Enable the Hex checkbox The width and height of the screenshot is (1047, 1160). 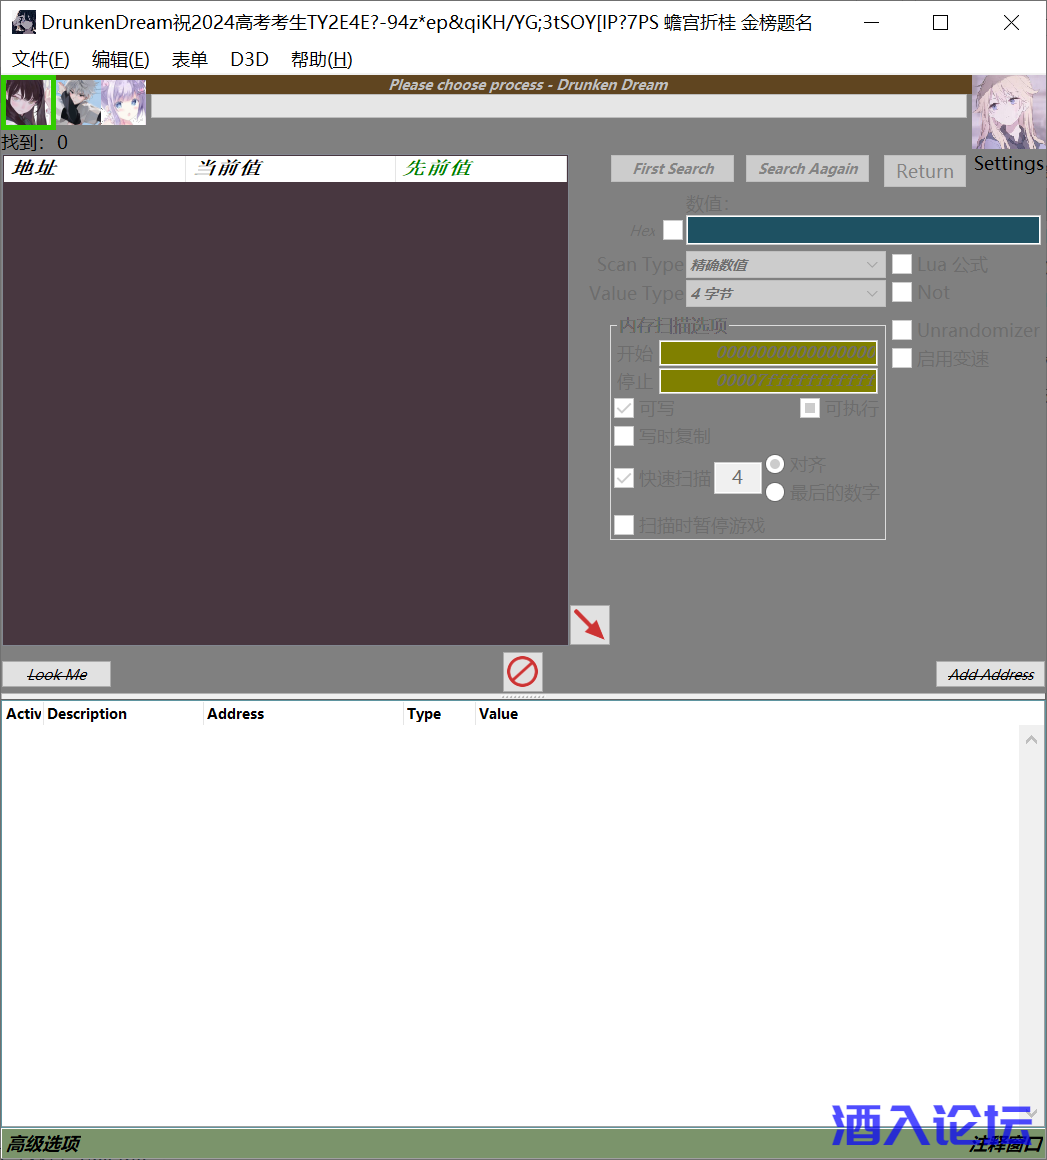click(673, 230)
